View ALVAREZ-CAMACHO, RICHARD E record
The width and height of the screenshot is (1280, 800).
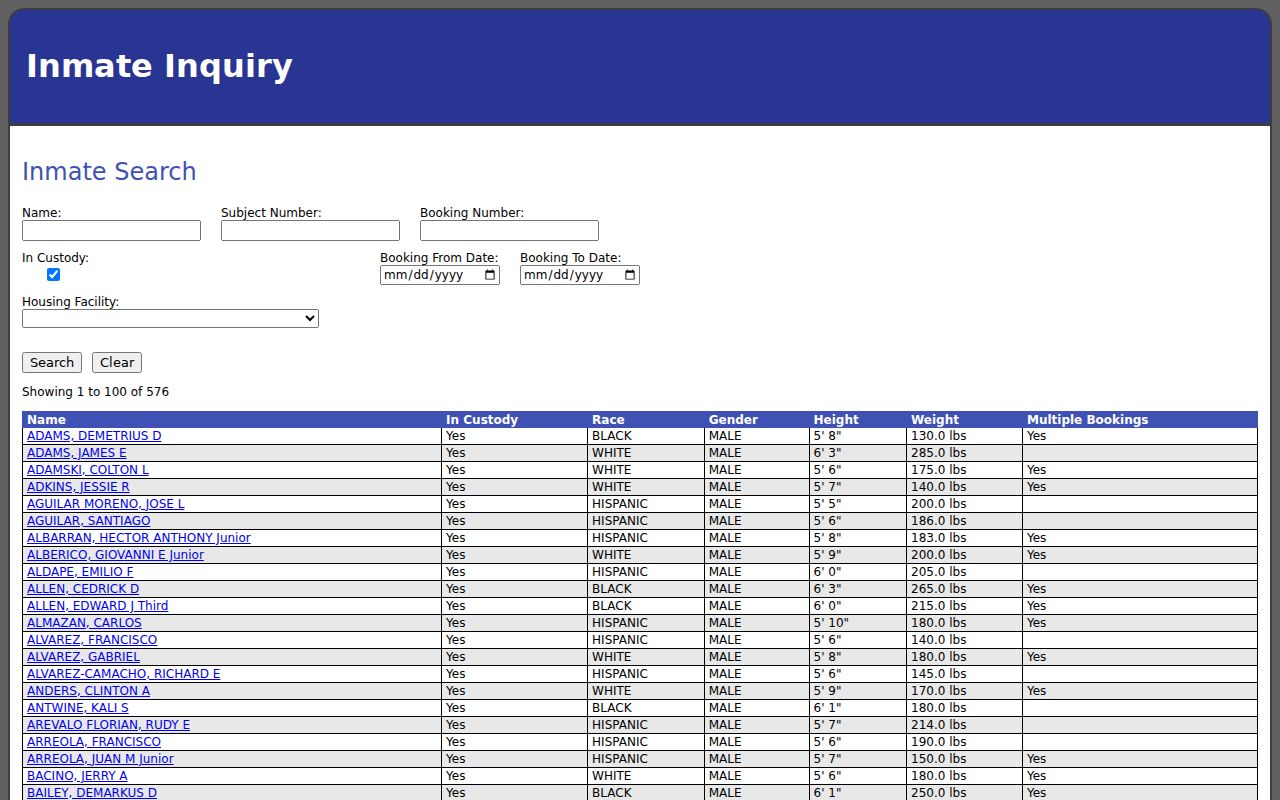pos(124,674)
